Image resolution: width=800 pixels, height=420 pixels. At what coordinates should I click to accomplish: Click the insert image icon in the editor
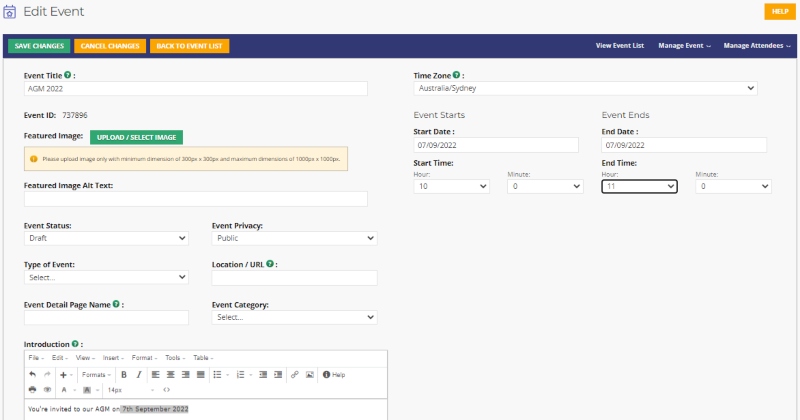coord(310,375)
